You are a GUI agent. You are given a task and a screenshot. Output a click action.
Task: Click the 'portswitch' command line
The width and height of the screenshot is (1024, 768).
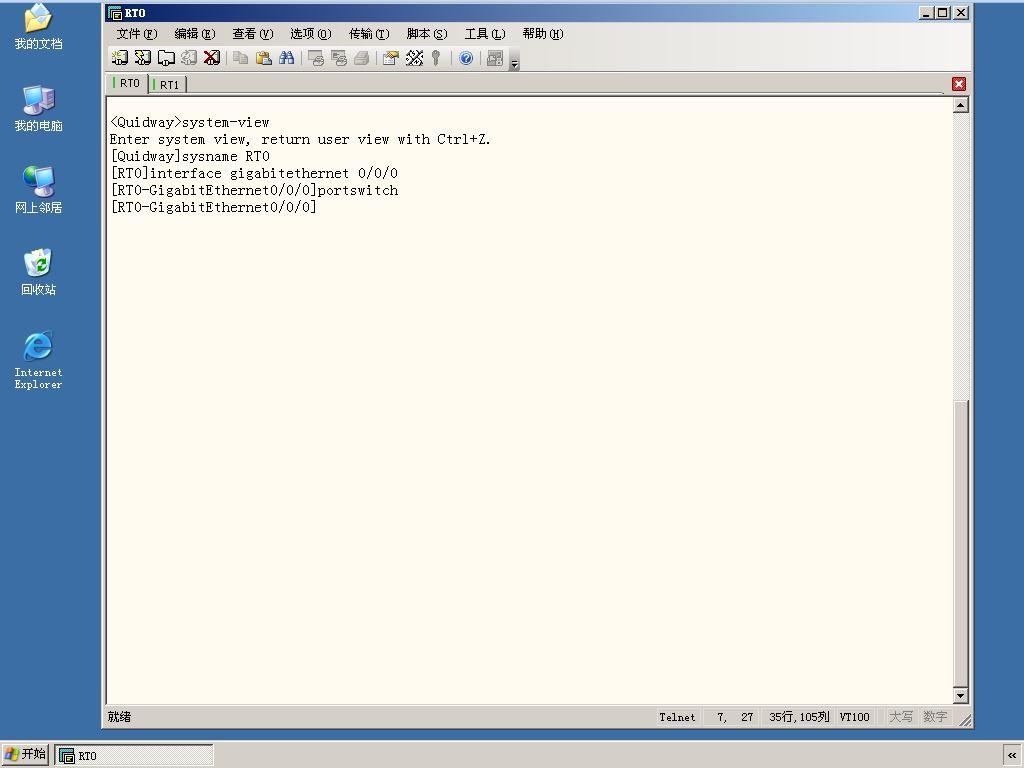pyautogui.click(x=254, y=190)
